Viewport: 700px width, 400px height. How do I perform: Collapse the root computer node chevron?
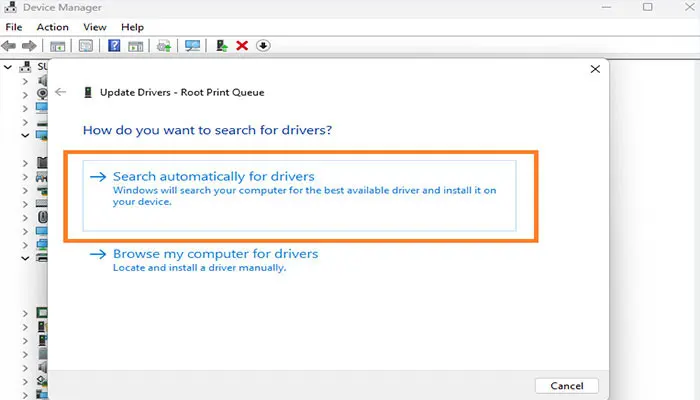coord(8,67)
